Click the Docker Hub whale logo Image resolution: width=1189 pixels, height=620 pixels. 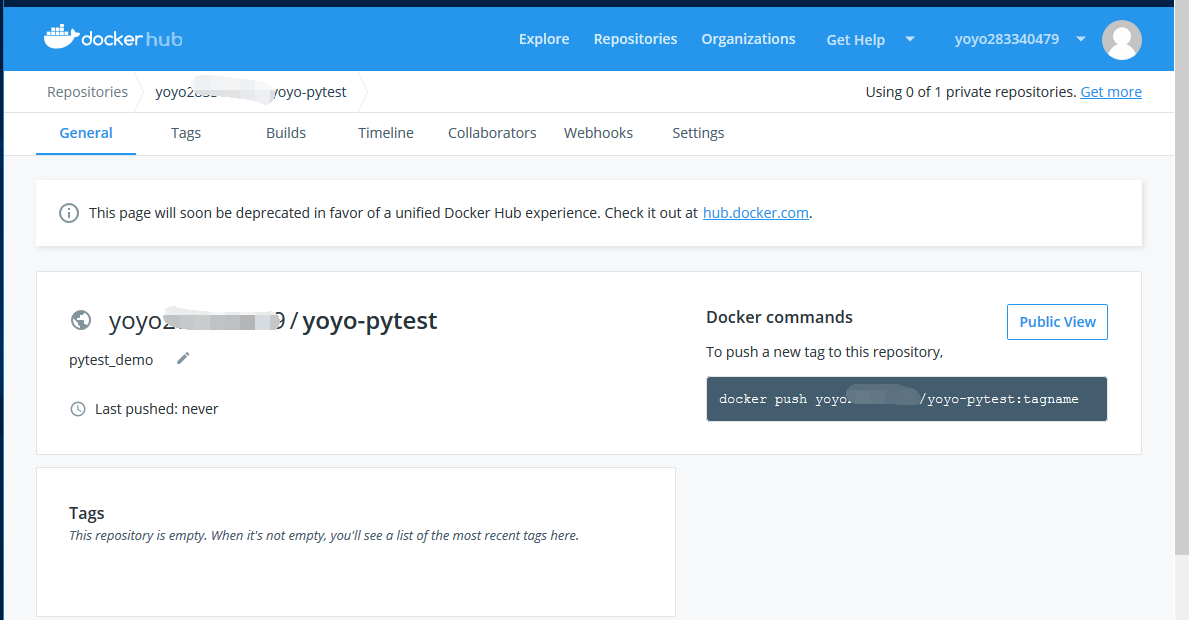click(x=113, y=38)
